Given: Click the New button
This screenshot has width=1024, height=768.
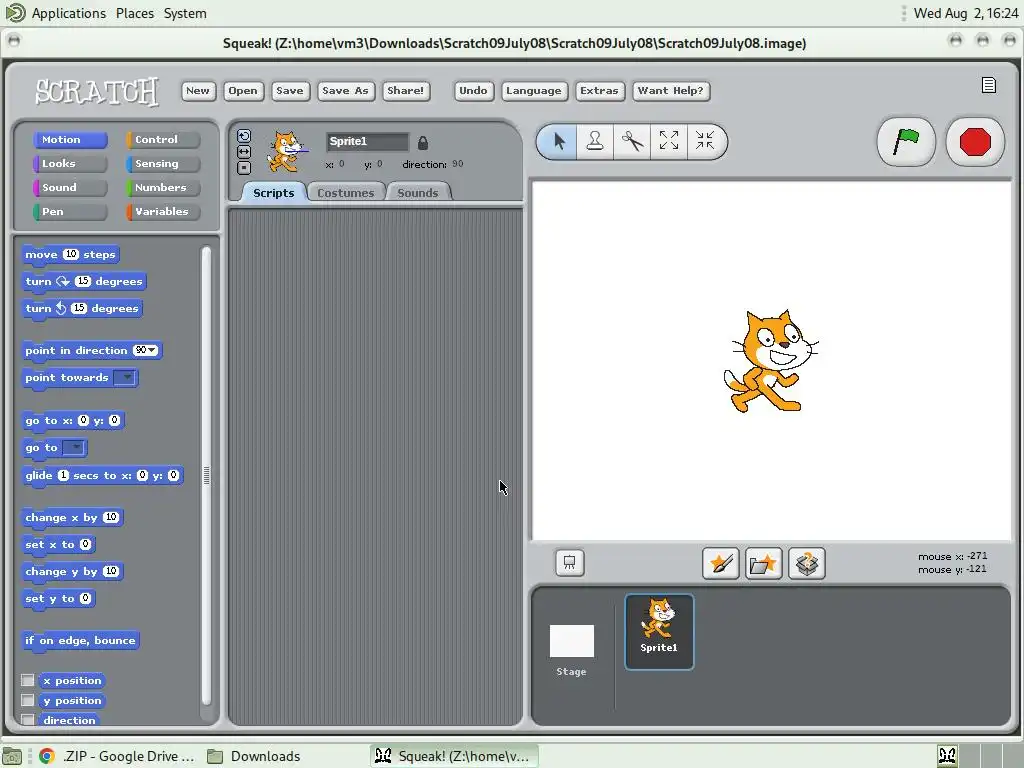Looking at the screenshot, I should coord(198,91).
